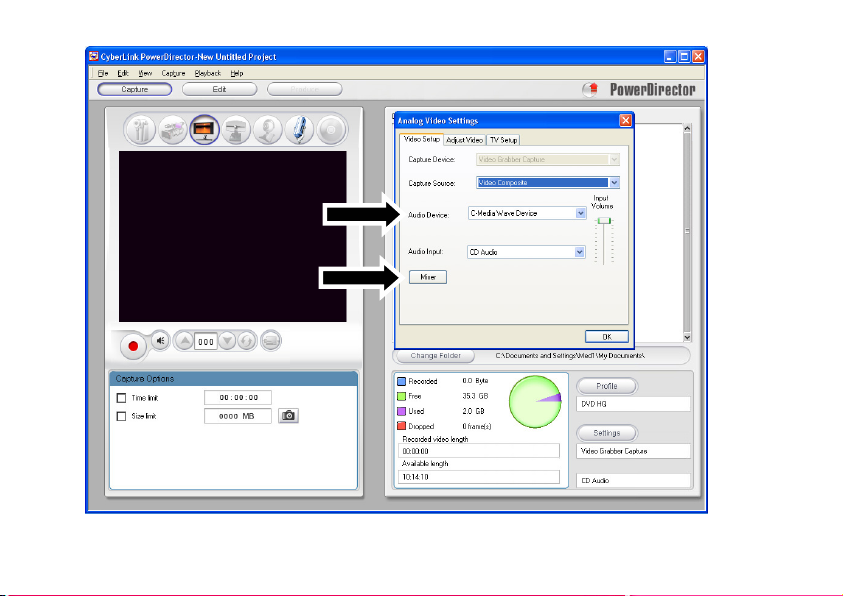This screenshot has width=843, height=596.
Task: Open the Audio Input dropdown
Action: (580, 252)
